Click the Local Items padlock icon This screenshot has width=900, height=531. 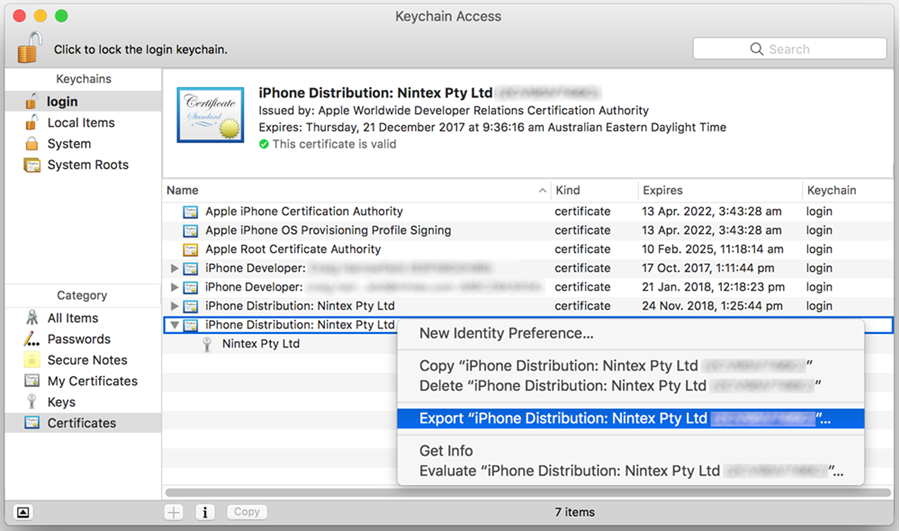tap(32, 123)
